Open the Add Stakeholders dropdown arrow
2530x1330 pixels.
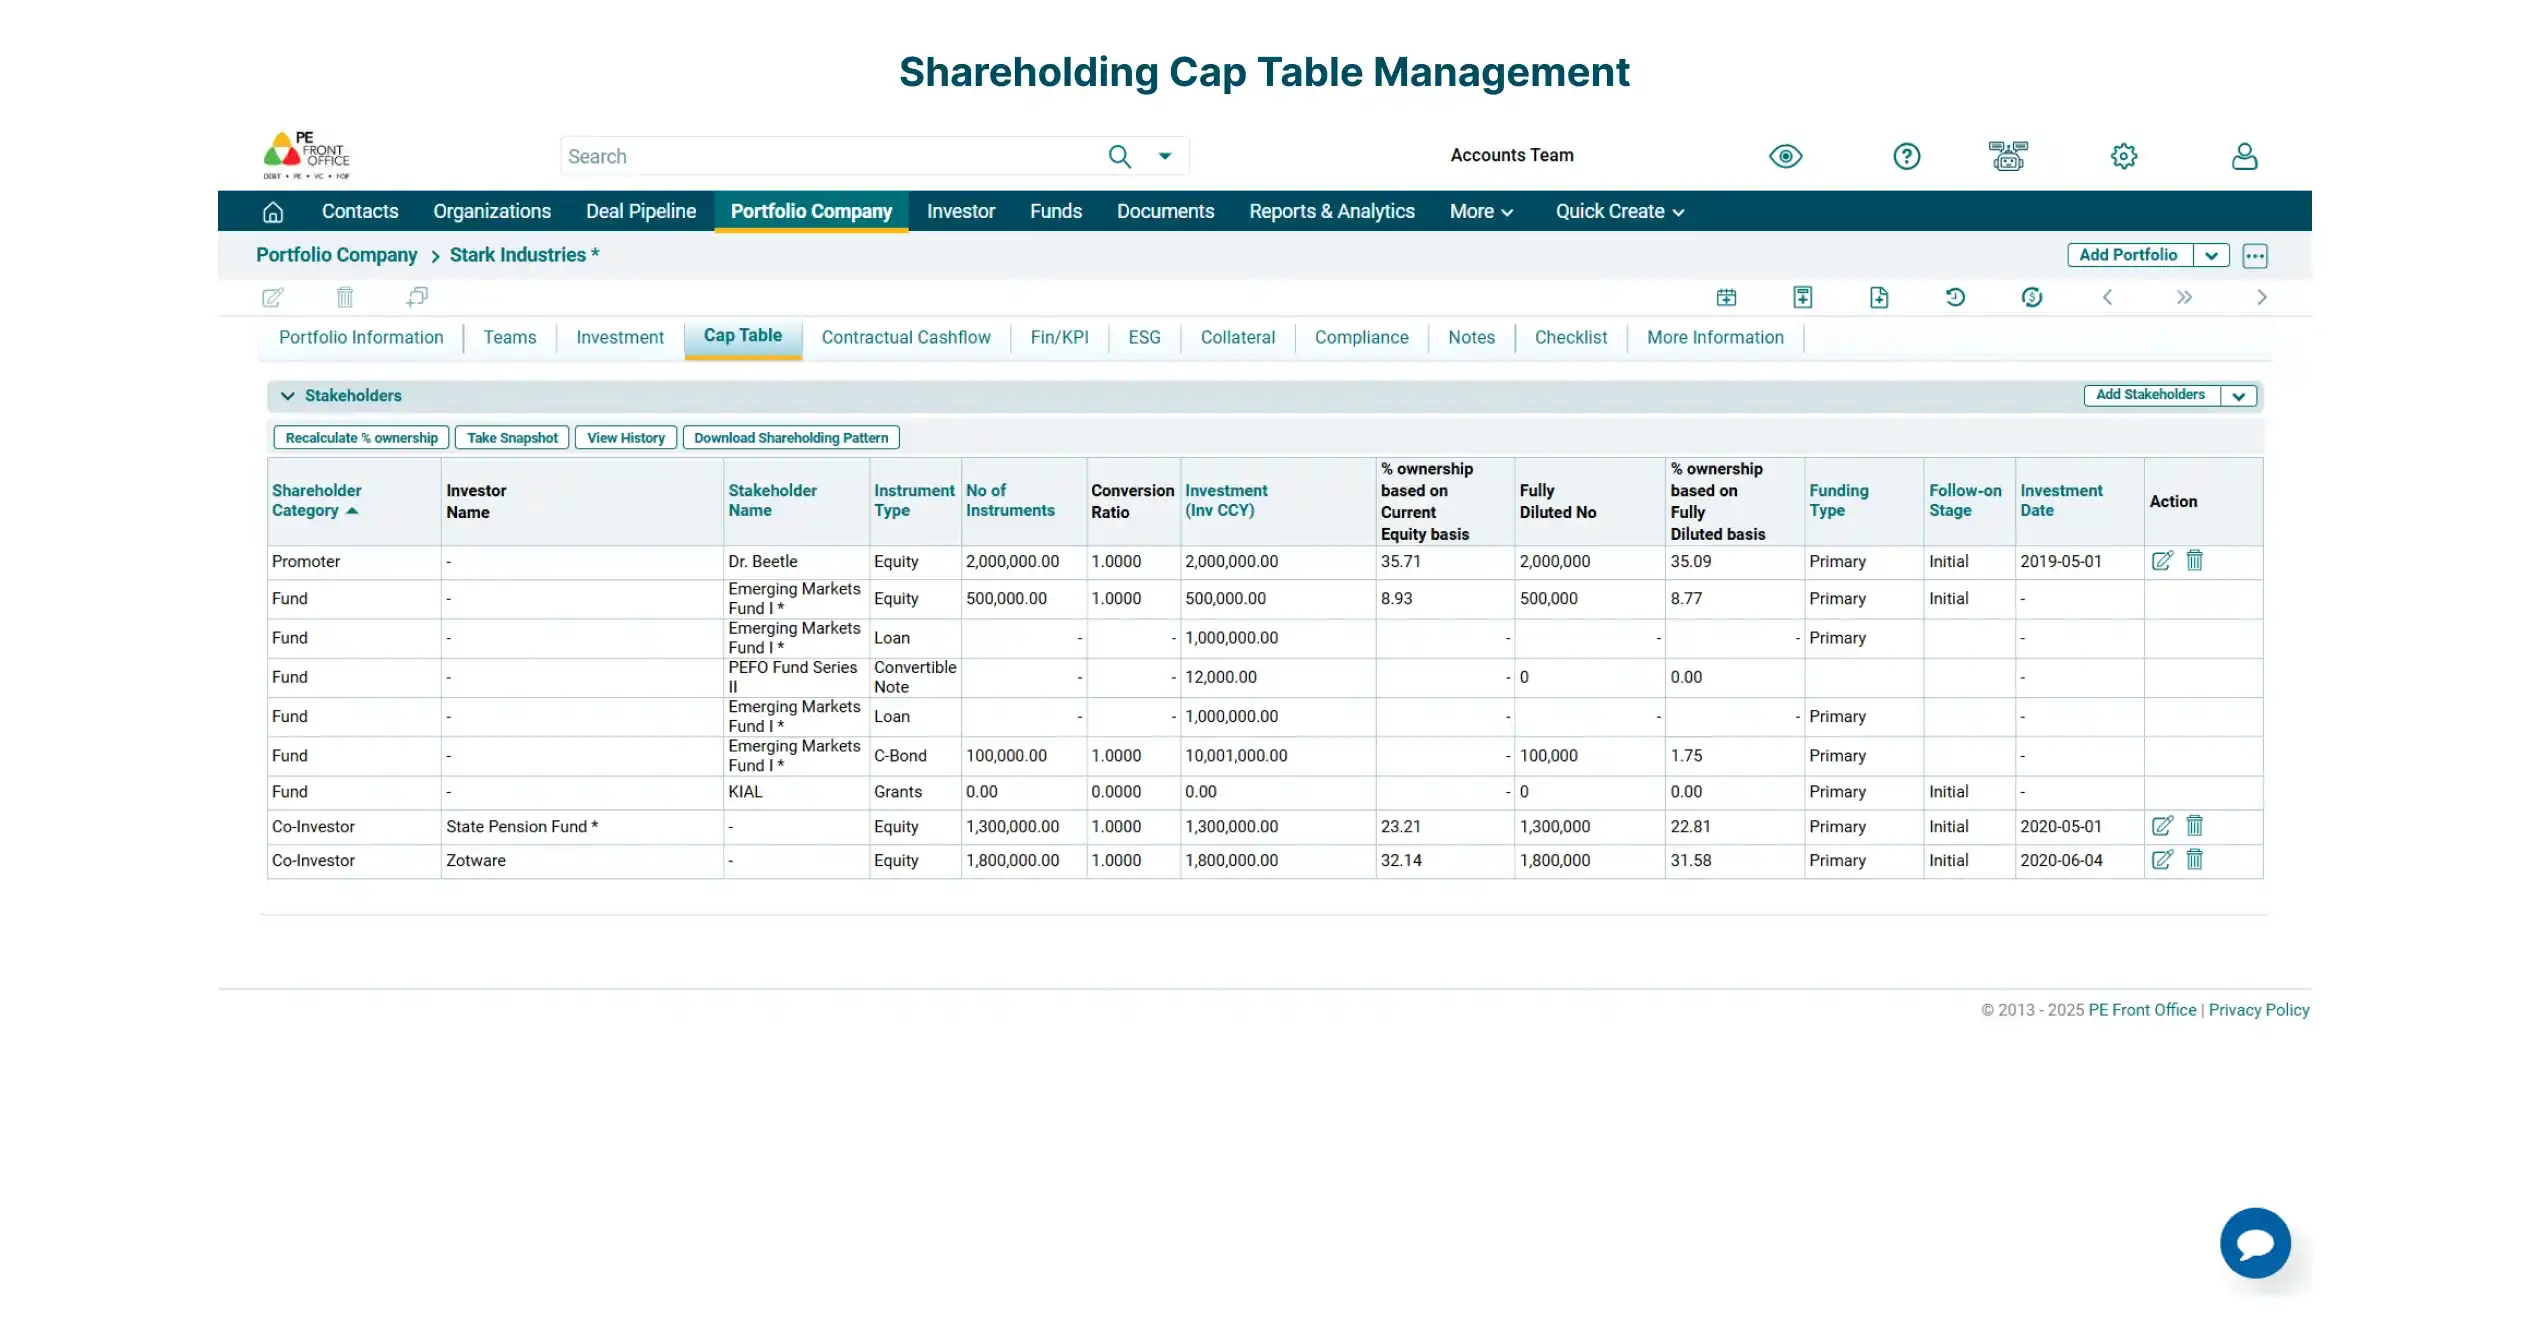click(x=2238, y=396)
